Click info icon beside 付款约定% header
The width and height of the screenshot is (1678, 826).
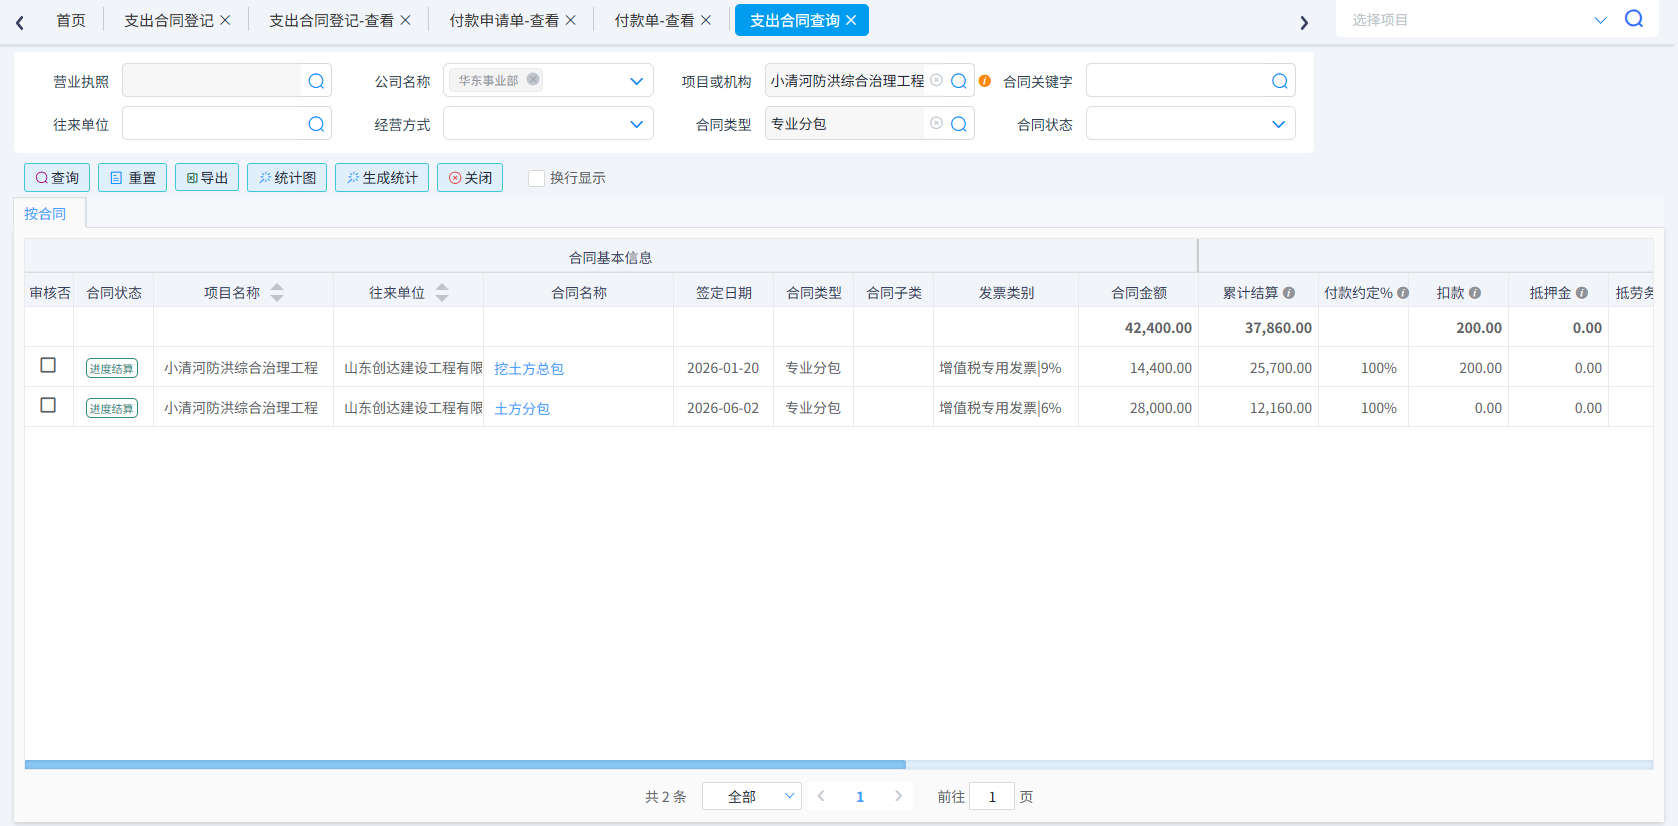[1403, 293]
